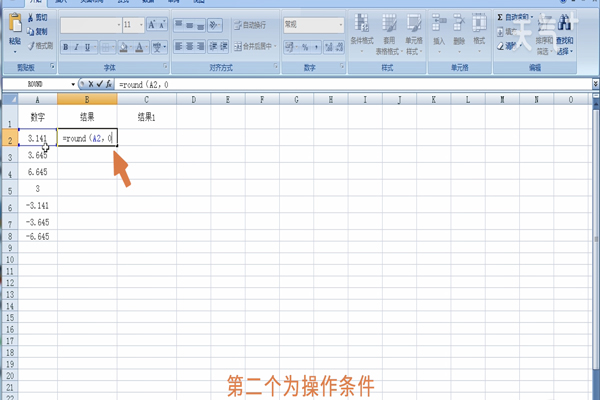Expand the formula bar with chevron

point(595,84)
